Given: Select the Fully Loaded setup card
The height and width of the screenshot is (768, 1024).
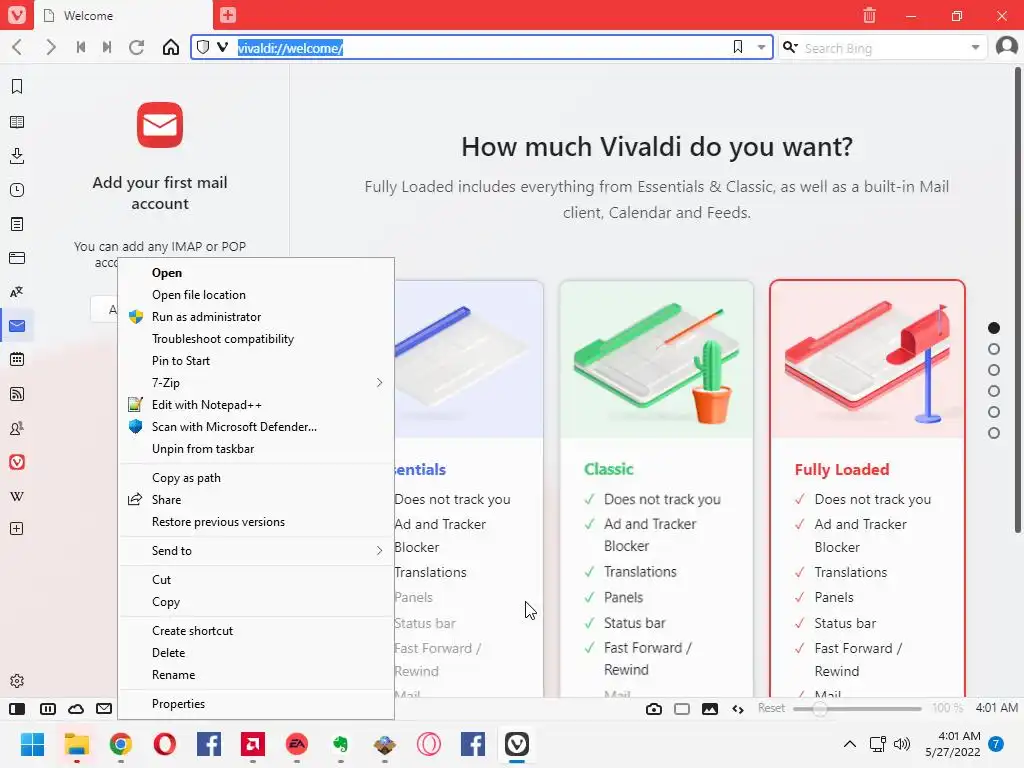Looking at the screenshot, I should [x=867, y=488].
